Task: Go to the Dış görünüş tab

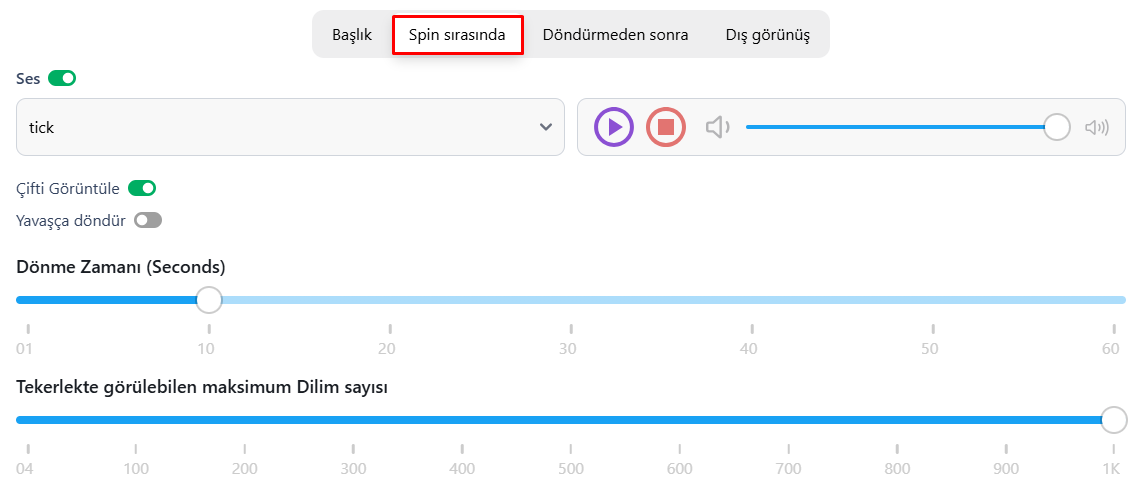Action: 768,35
